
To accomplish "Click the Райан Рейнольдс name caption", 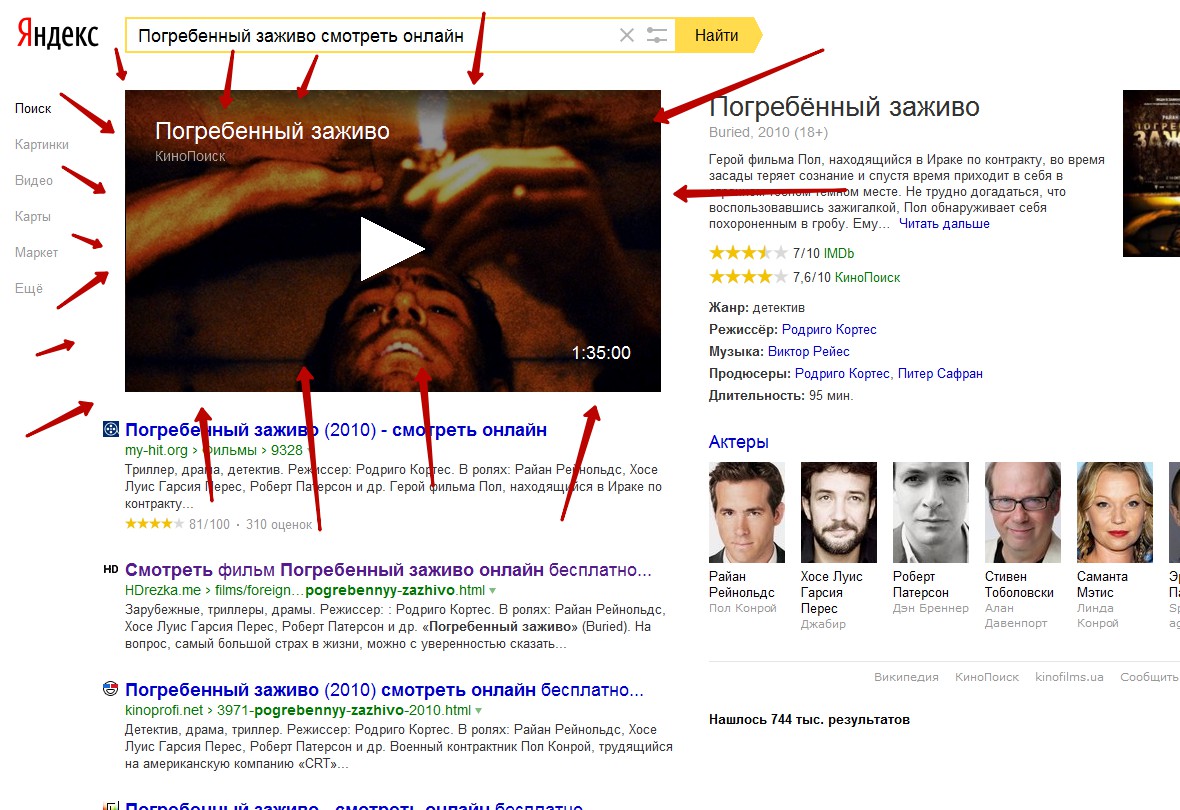I will [741, 584].
